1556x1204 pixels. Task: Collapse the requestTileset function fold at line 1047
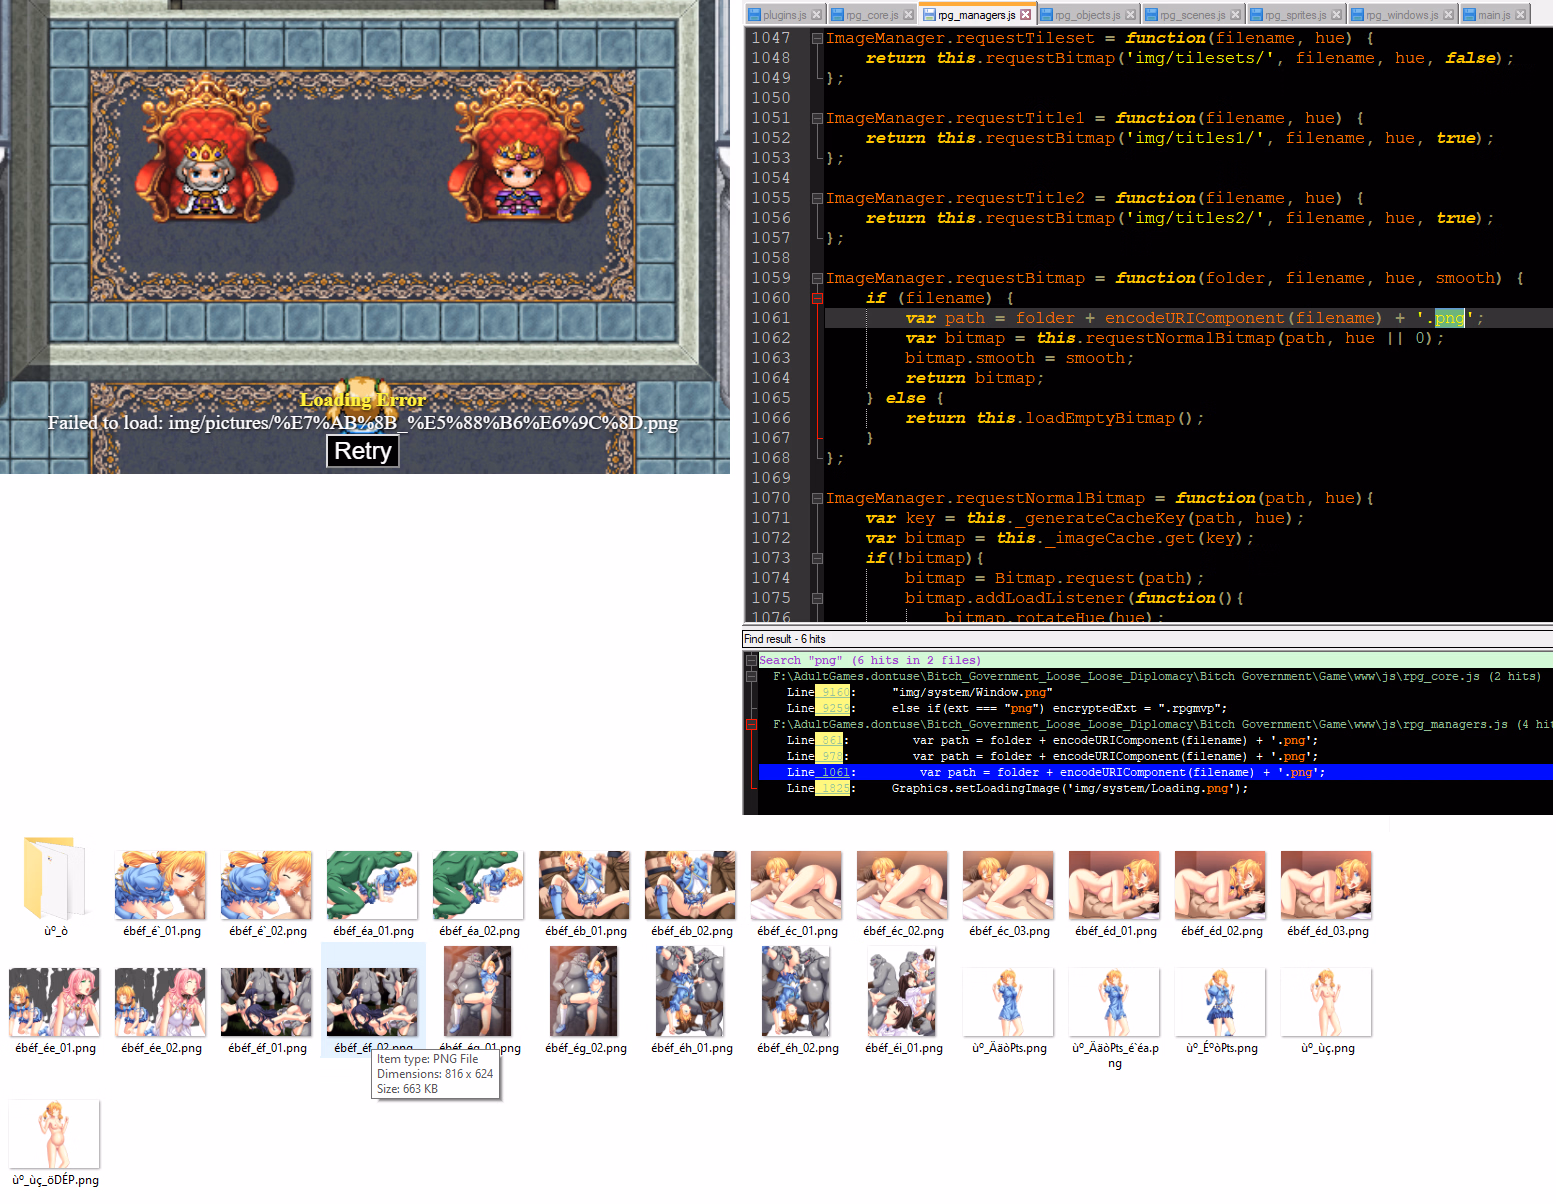click(x=817, y=38)
